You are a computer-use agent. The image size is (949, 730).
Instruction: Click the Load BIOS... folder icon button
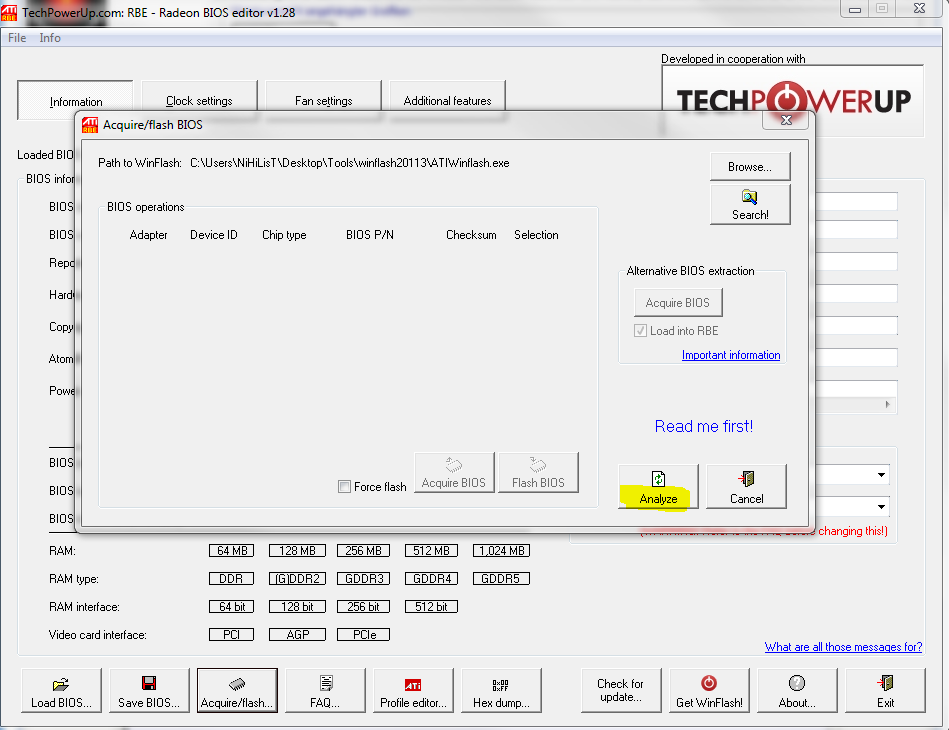[x=61, y=691]
